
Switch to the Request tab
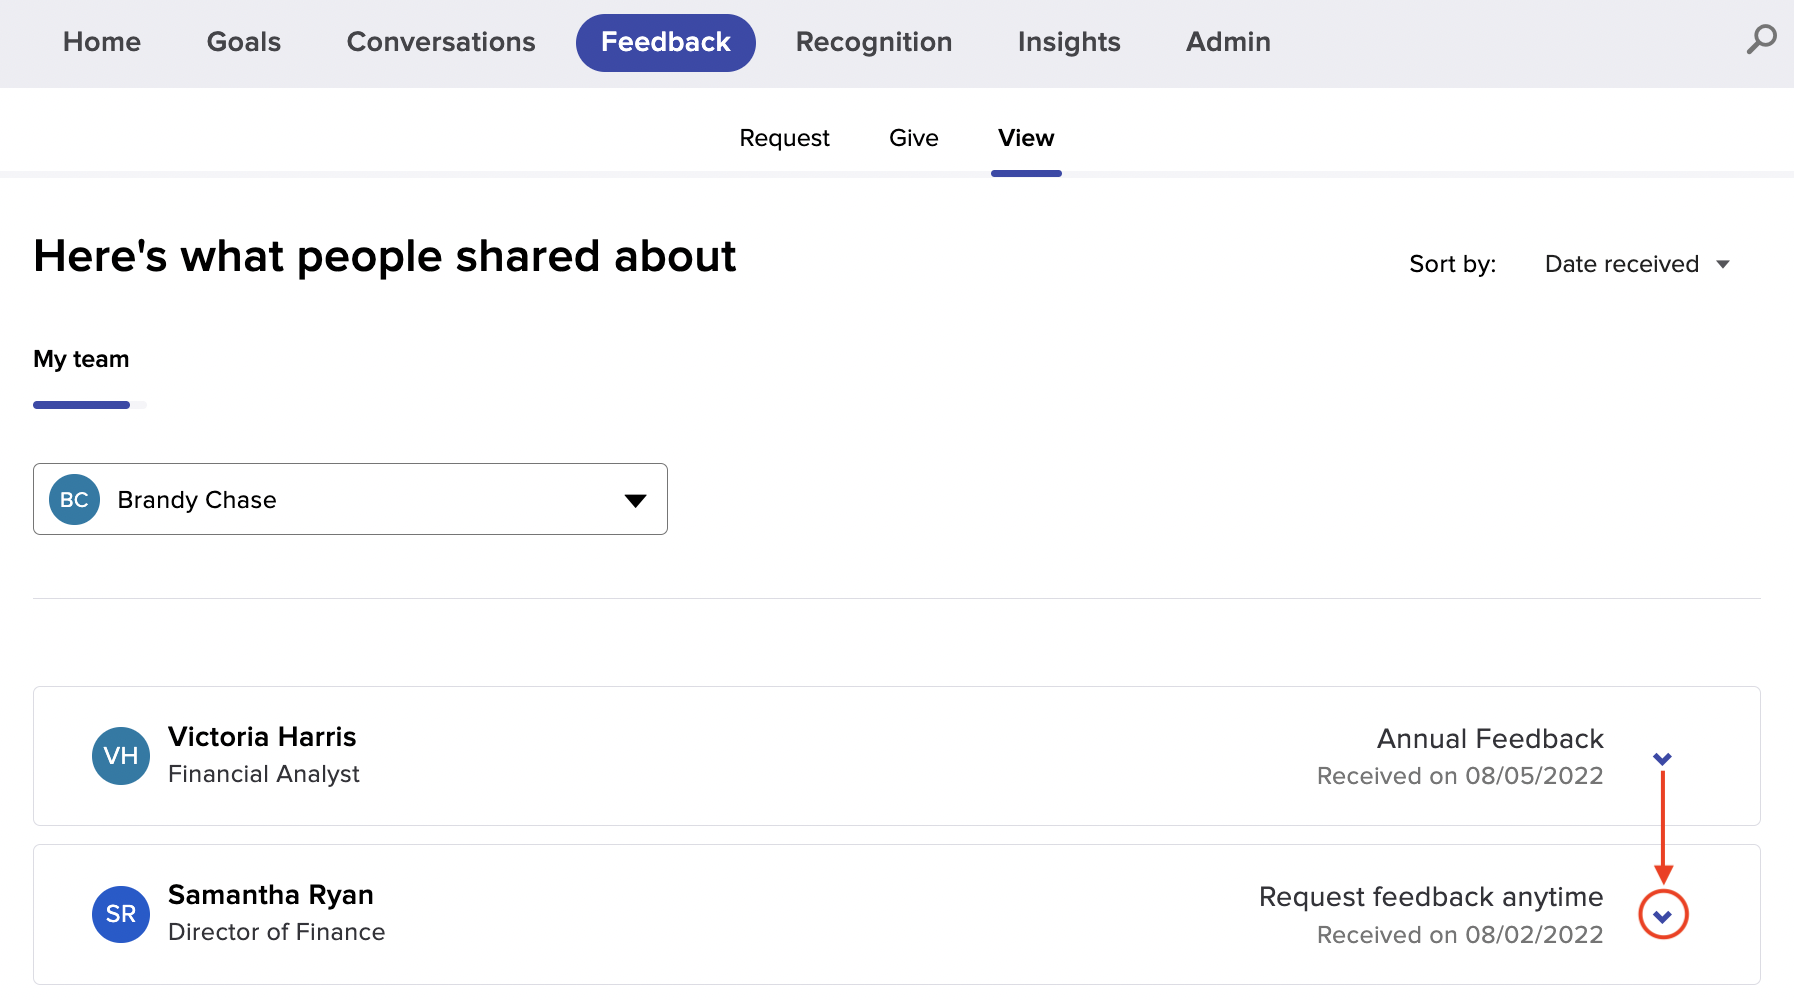pyautogui.click(x=784, y=138)
